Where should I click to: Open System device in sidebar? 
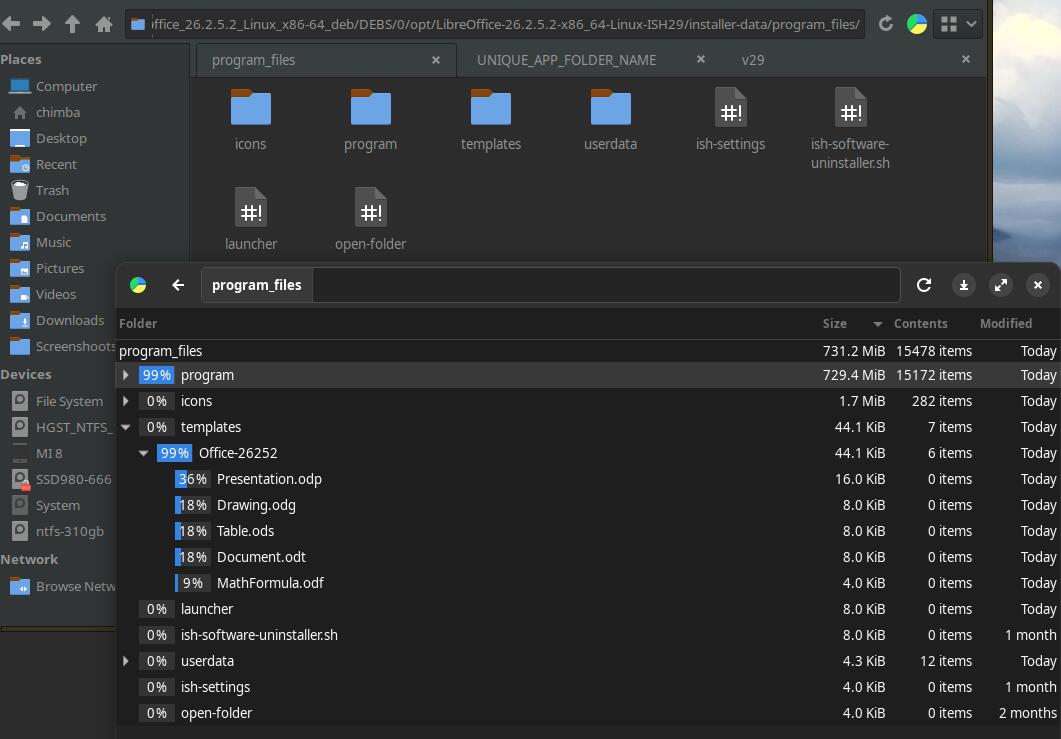[x=58, y=506]
